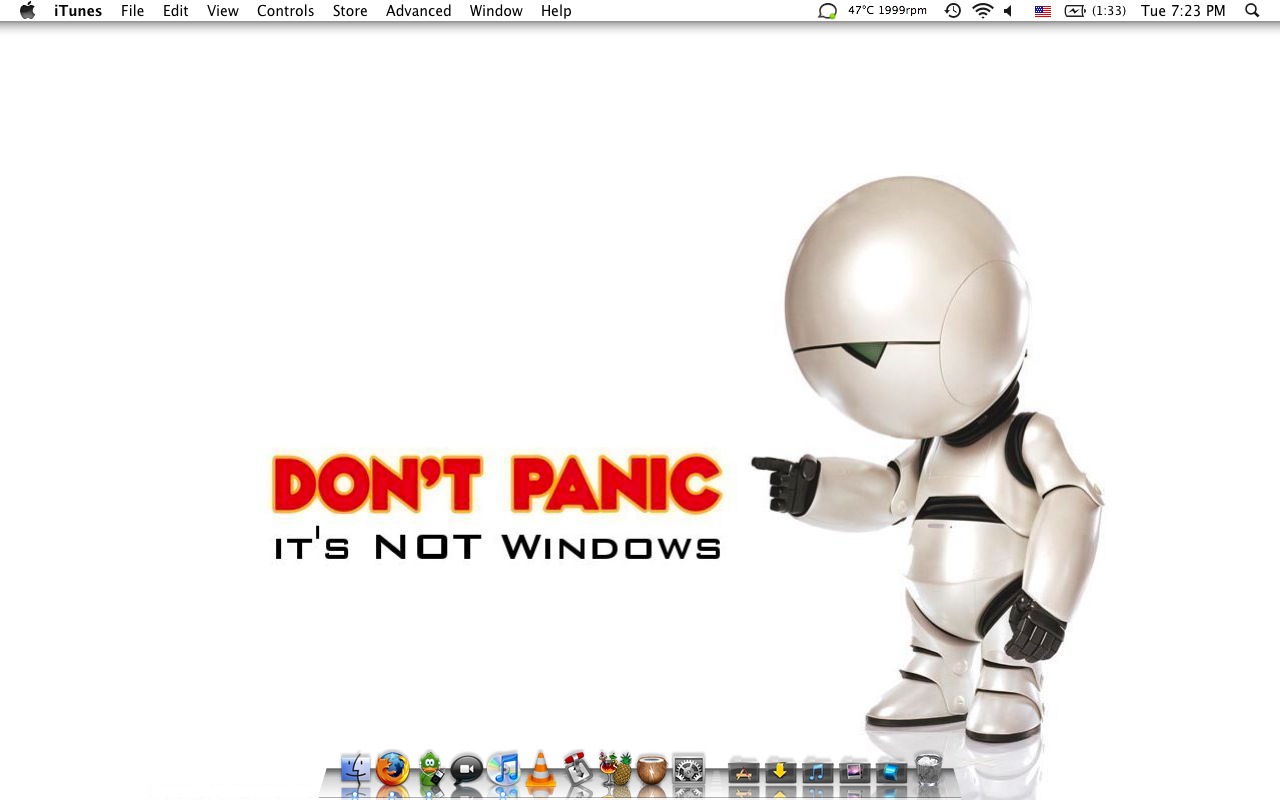Click the battery status showing 1:33

(x=1095, y=11)
